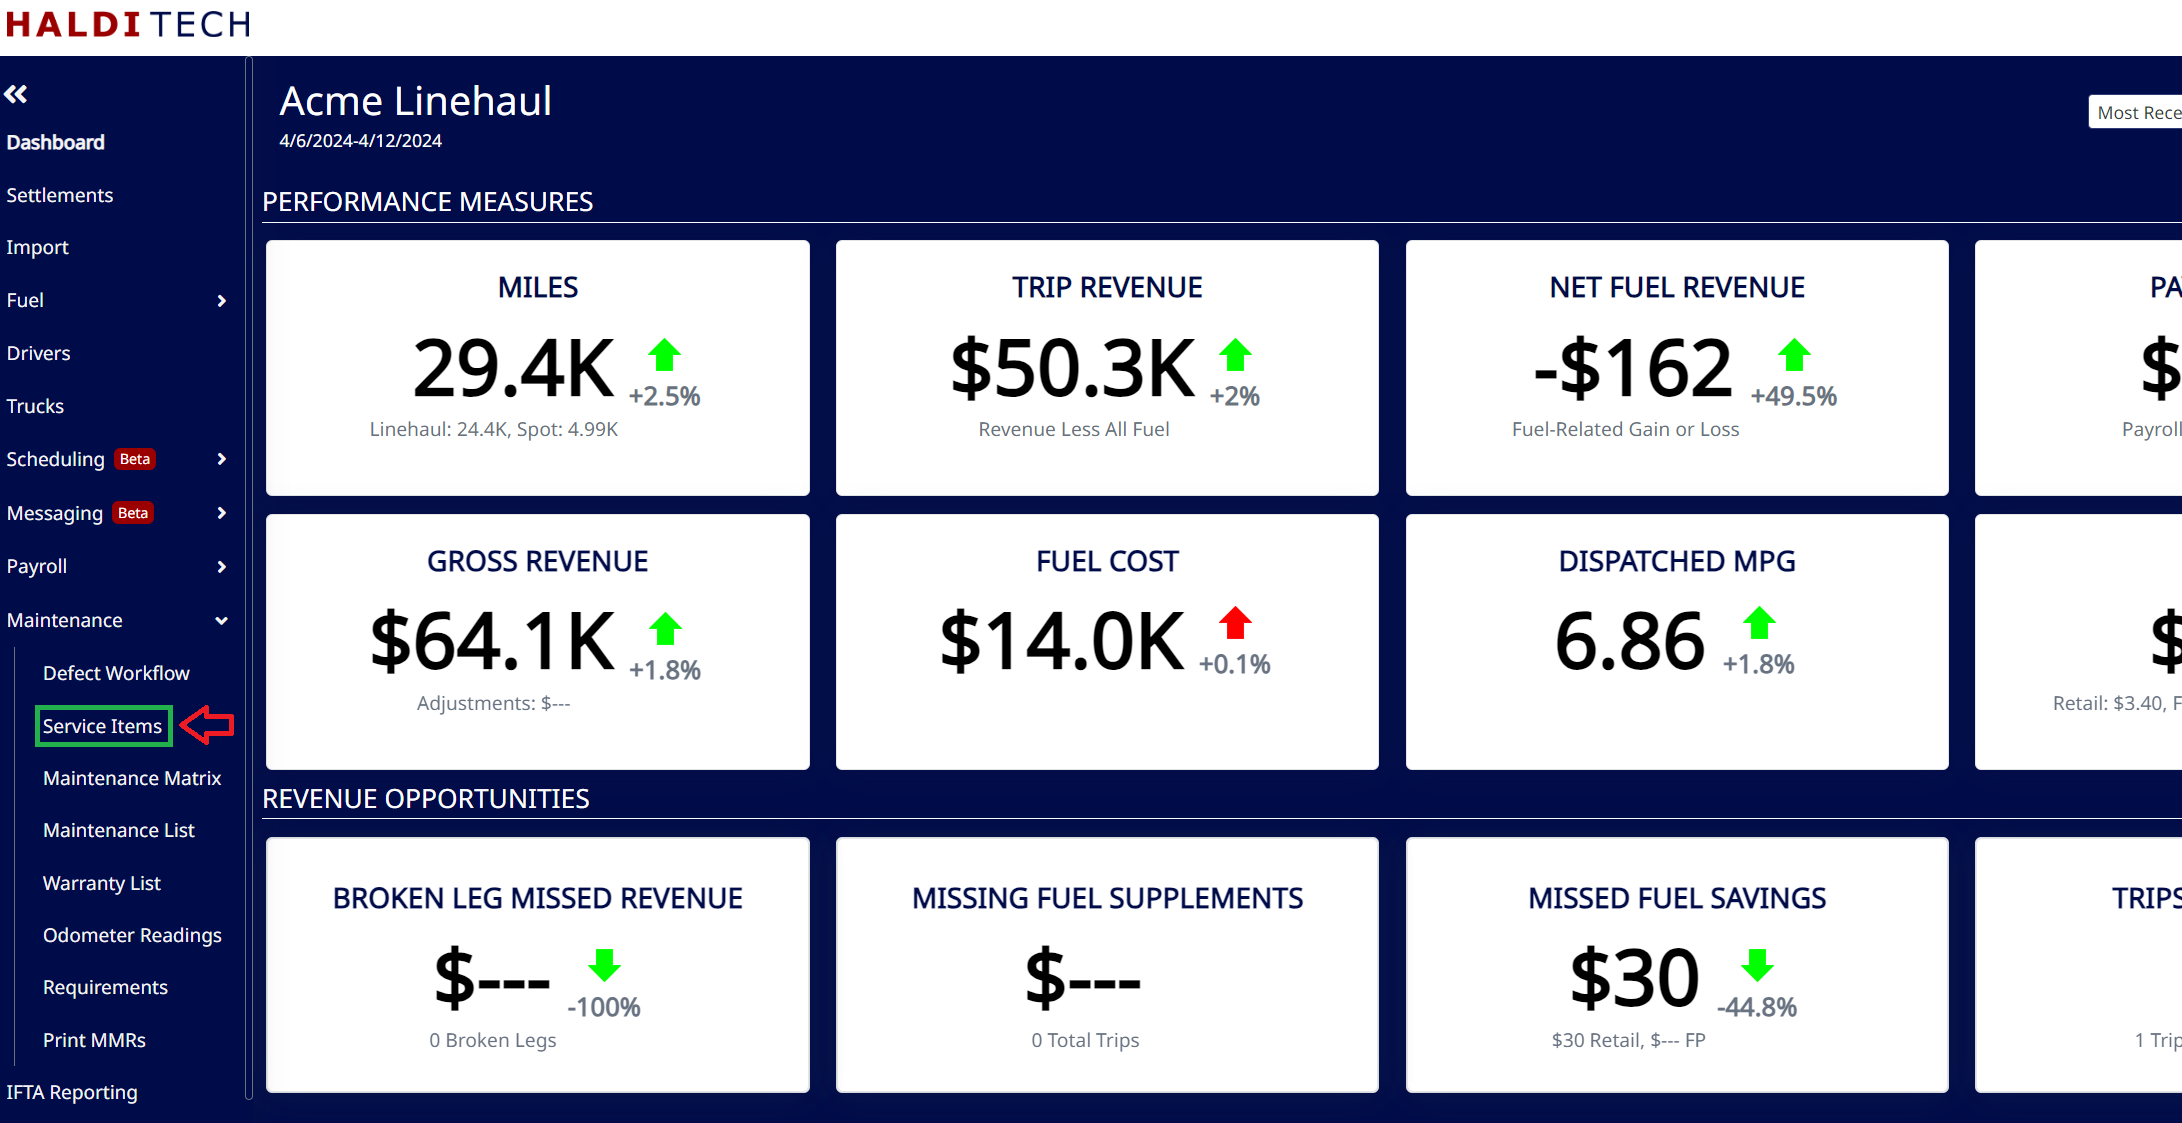The height and width of the screenshot is (1123, 2182).
Task: Open Odometer Readings page
Action: click(132, 935)
